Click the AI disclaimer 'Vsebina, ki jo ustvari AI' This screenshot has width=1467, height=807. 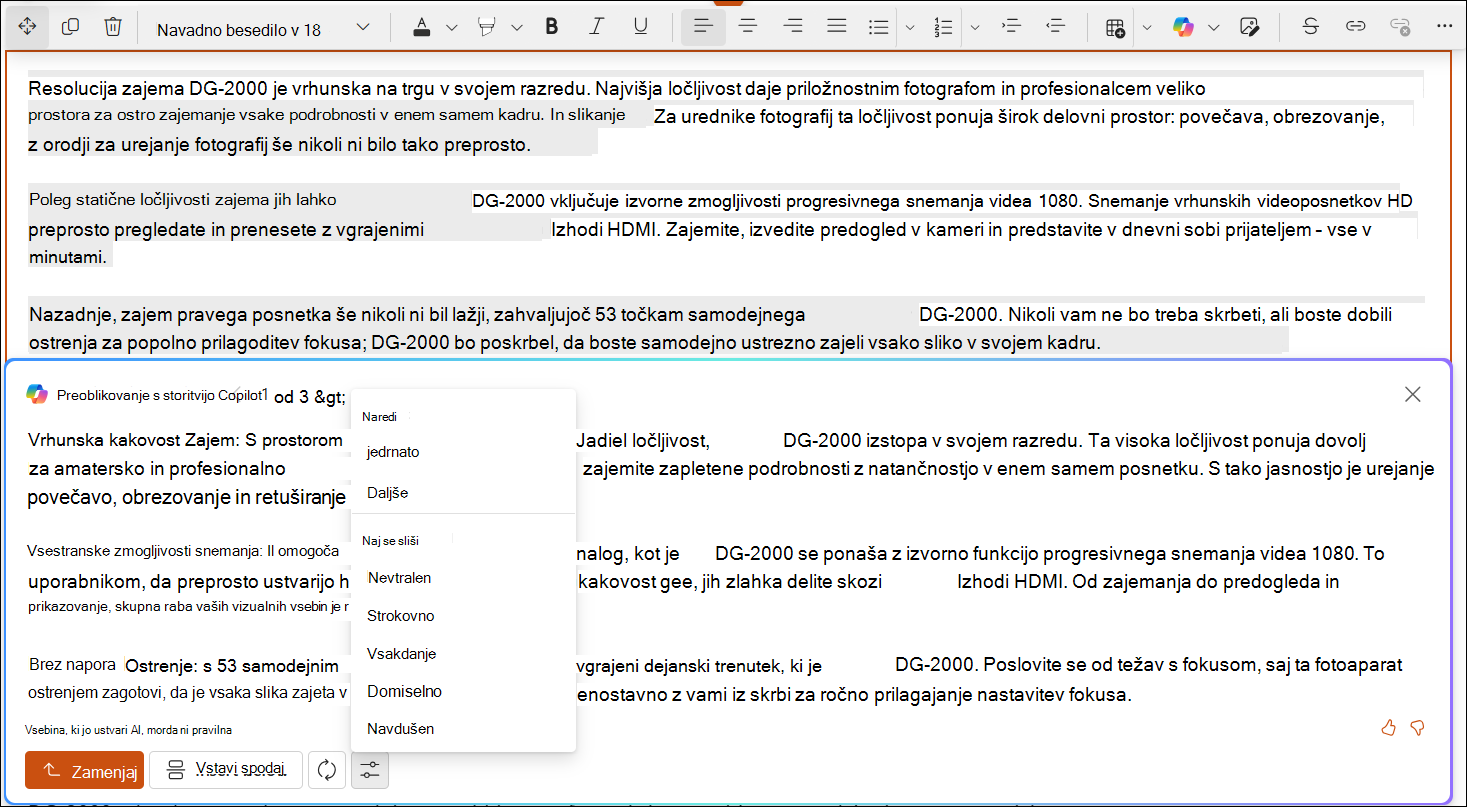click(x=130, y=730)
